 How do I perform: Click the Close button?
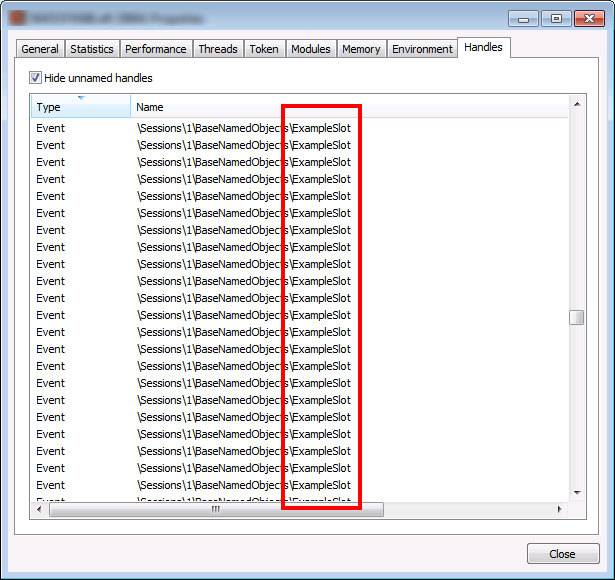pos(562,554)
